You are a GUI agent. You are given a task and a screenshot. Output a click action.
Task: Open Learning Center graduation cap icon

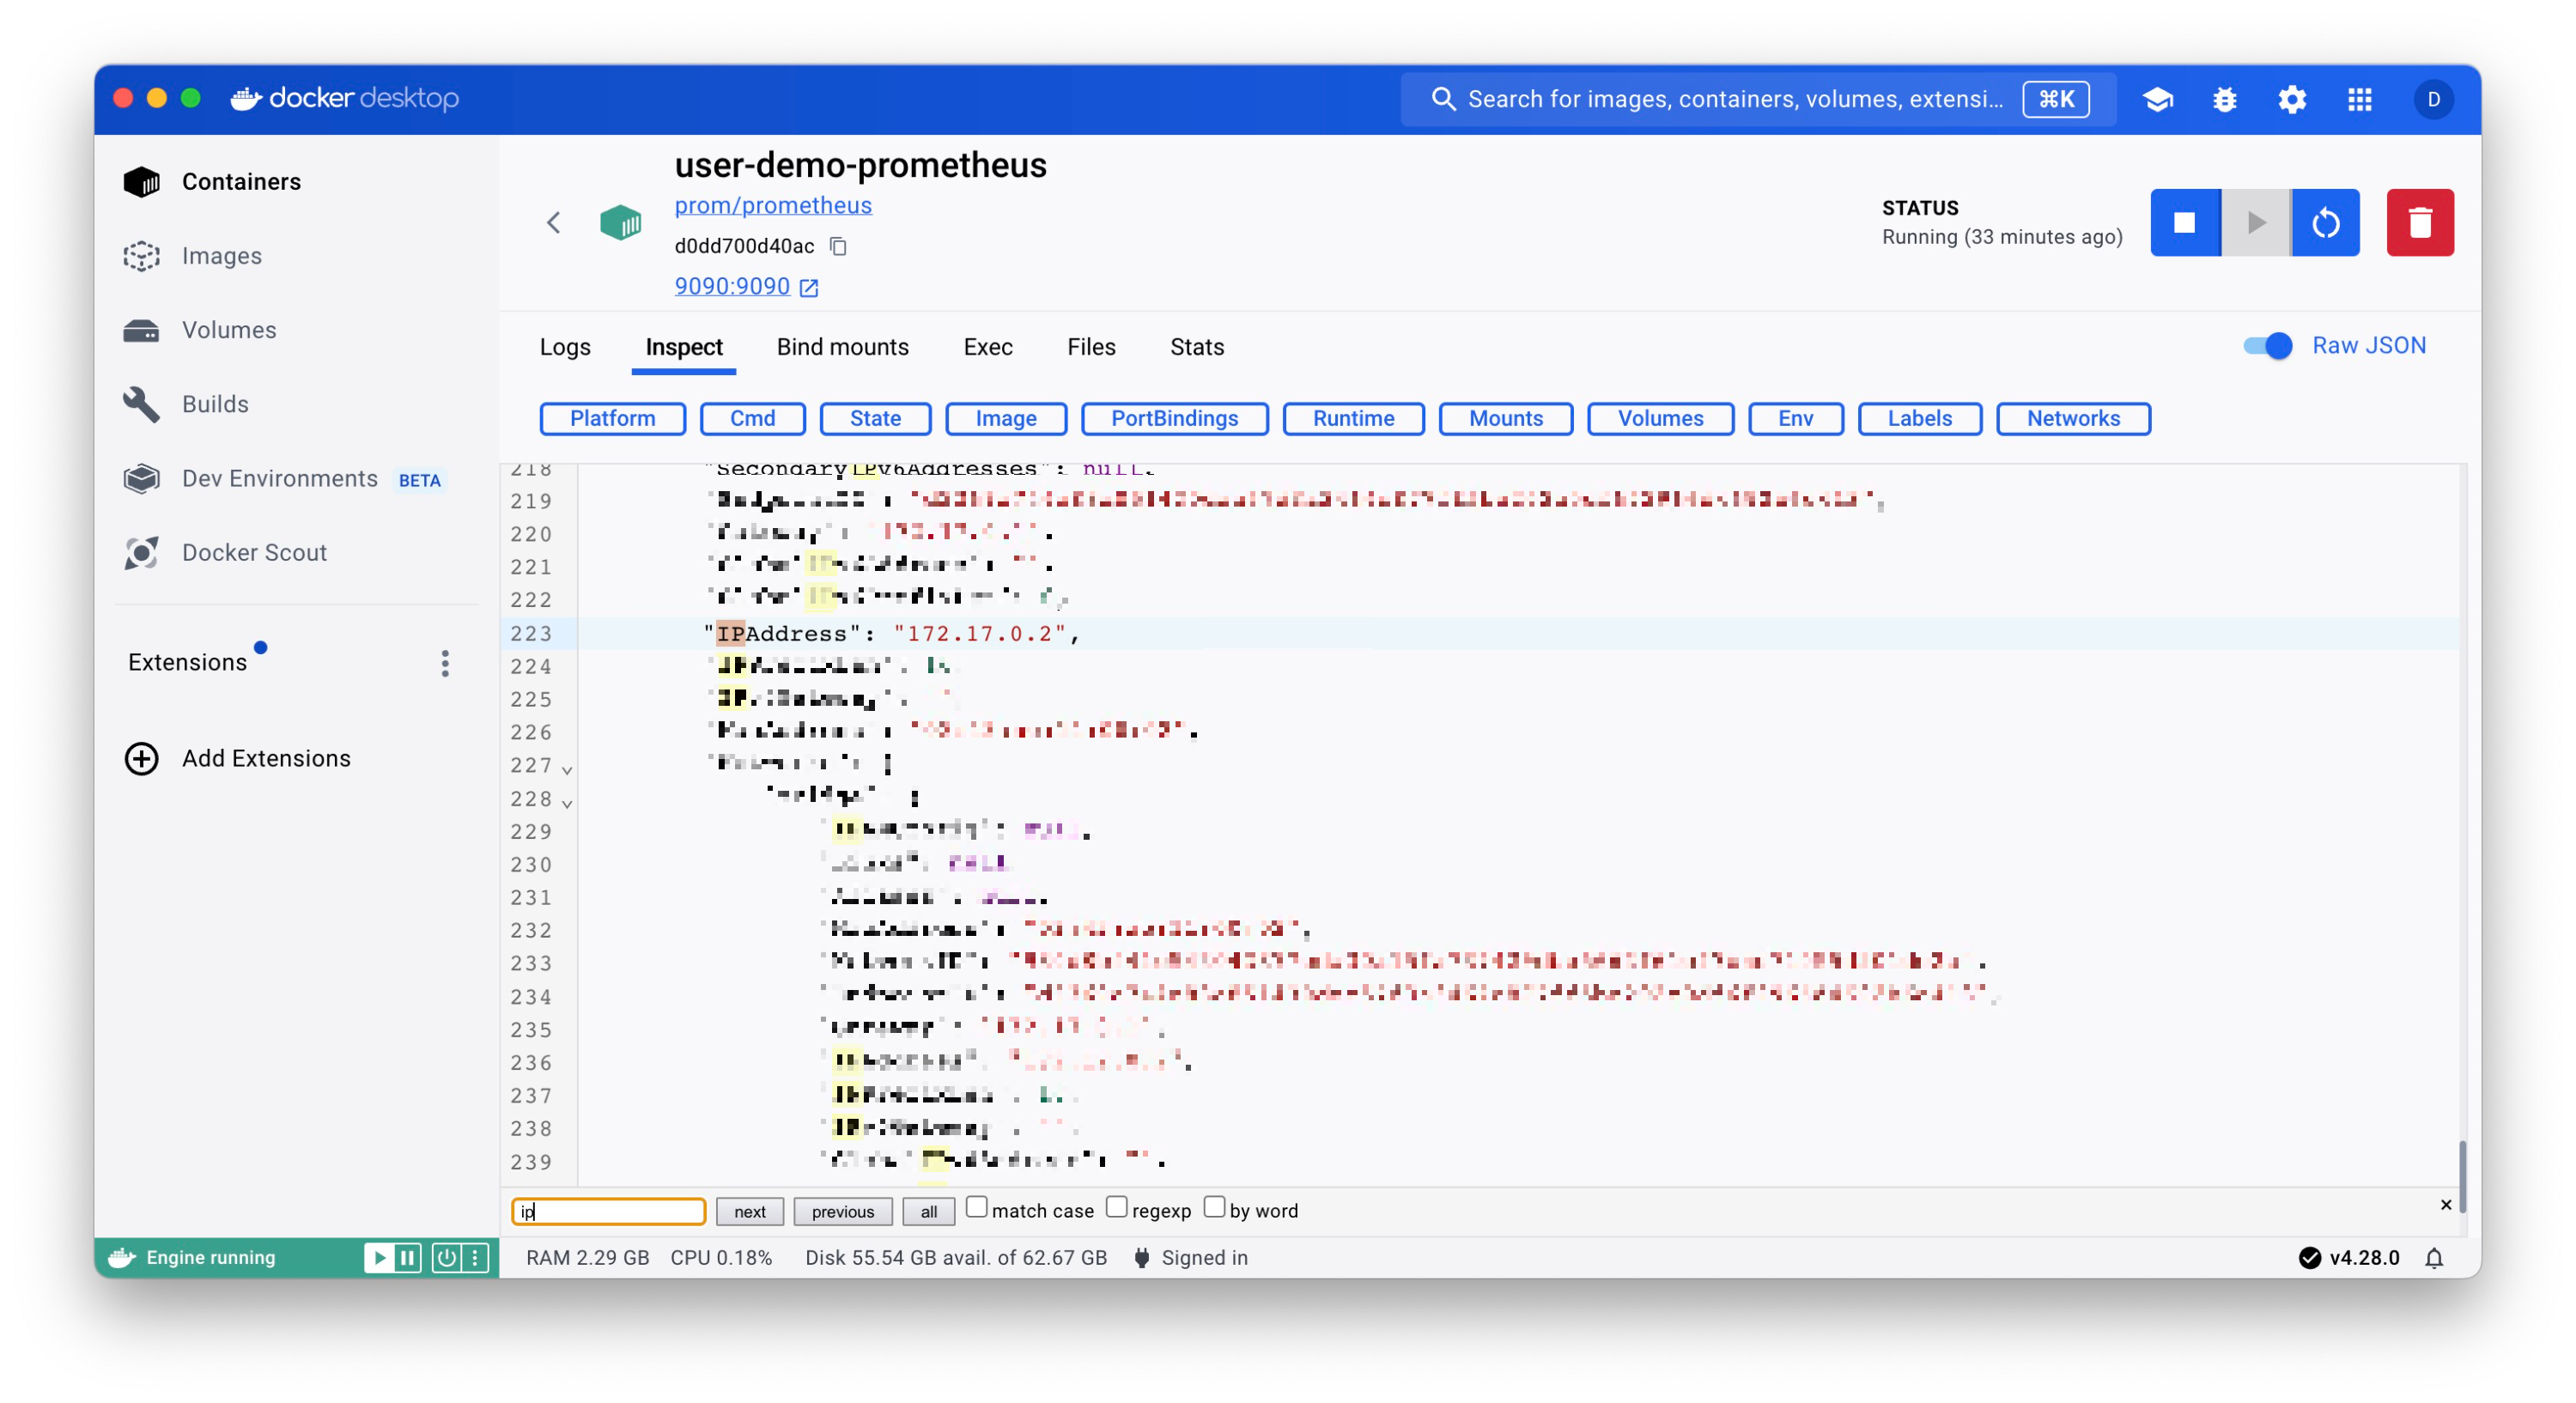point(2157,99)
